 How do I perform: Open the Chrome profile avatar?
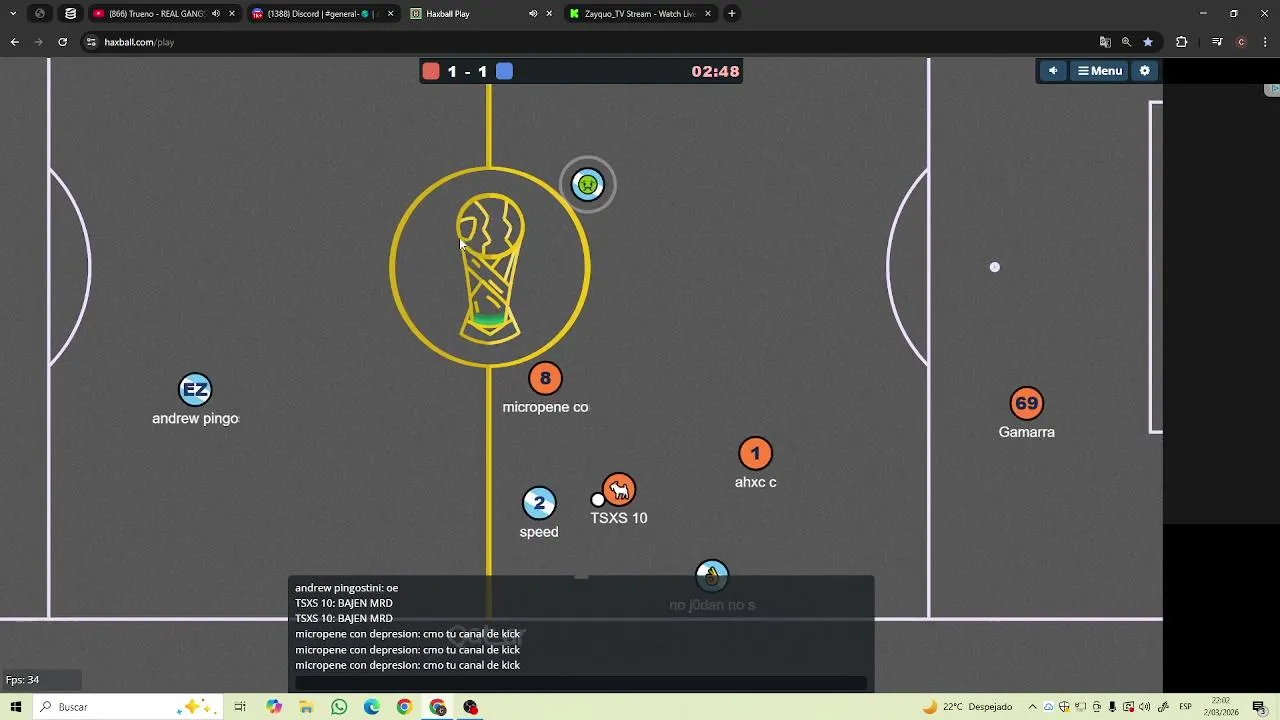point(1241,42)
